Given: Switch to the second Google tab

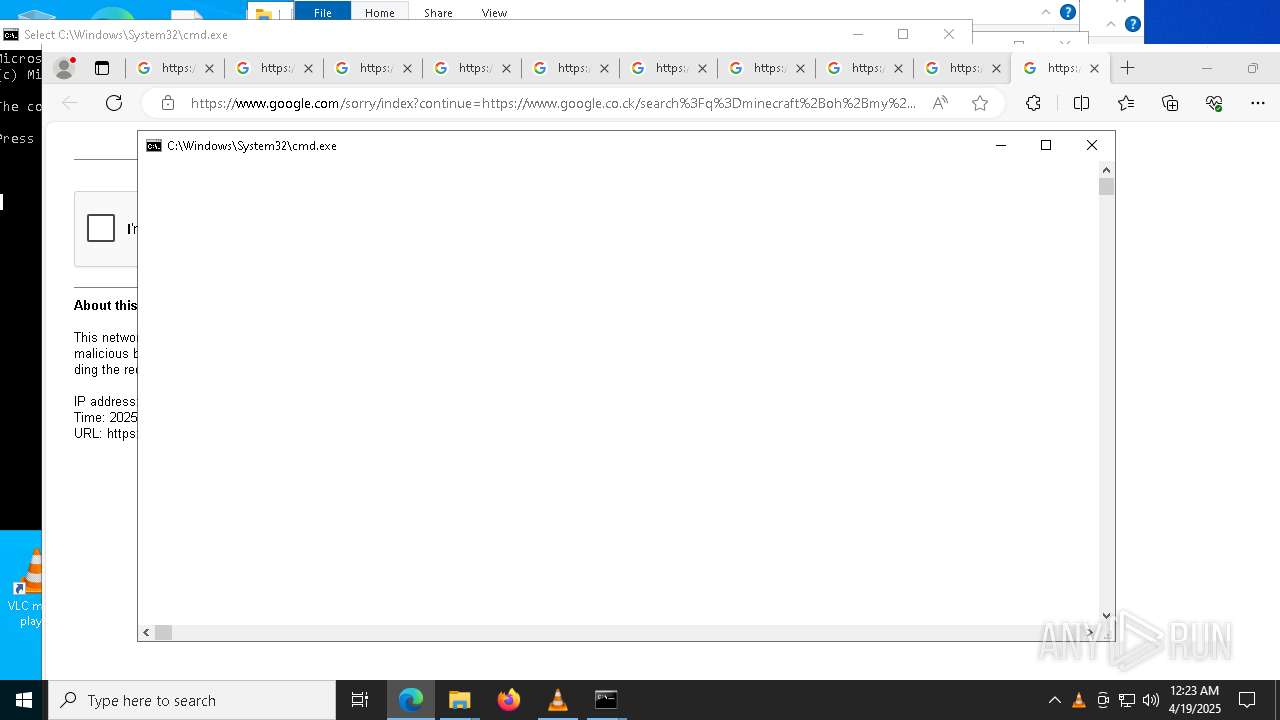Looking at the screenshot, I should [x=274, y=68].
